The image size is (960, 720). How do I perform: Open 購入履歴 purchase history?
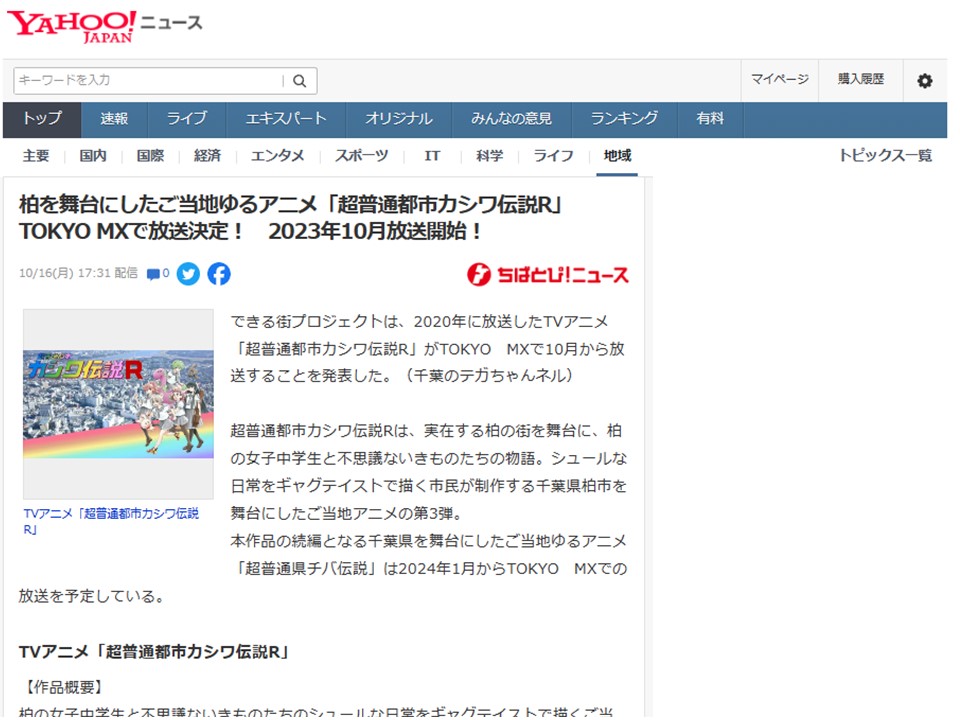pyautogui.click(x=860, y=80)
